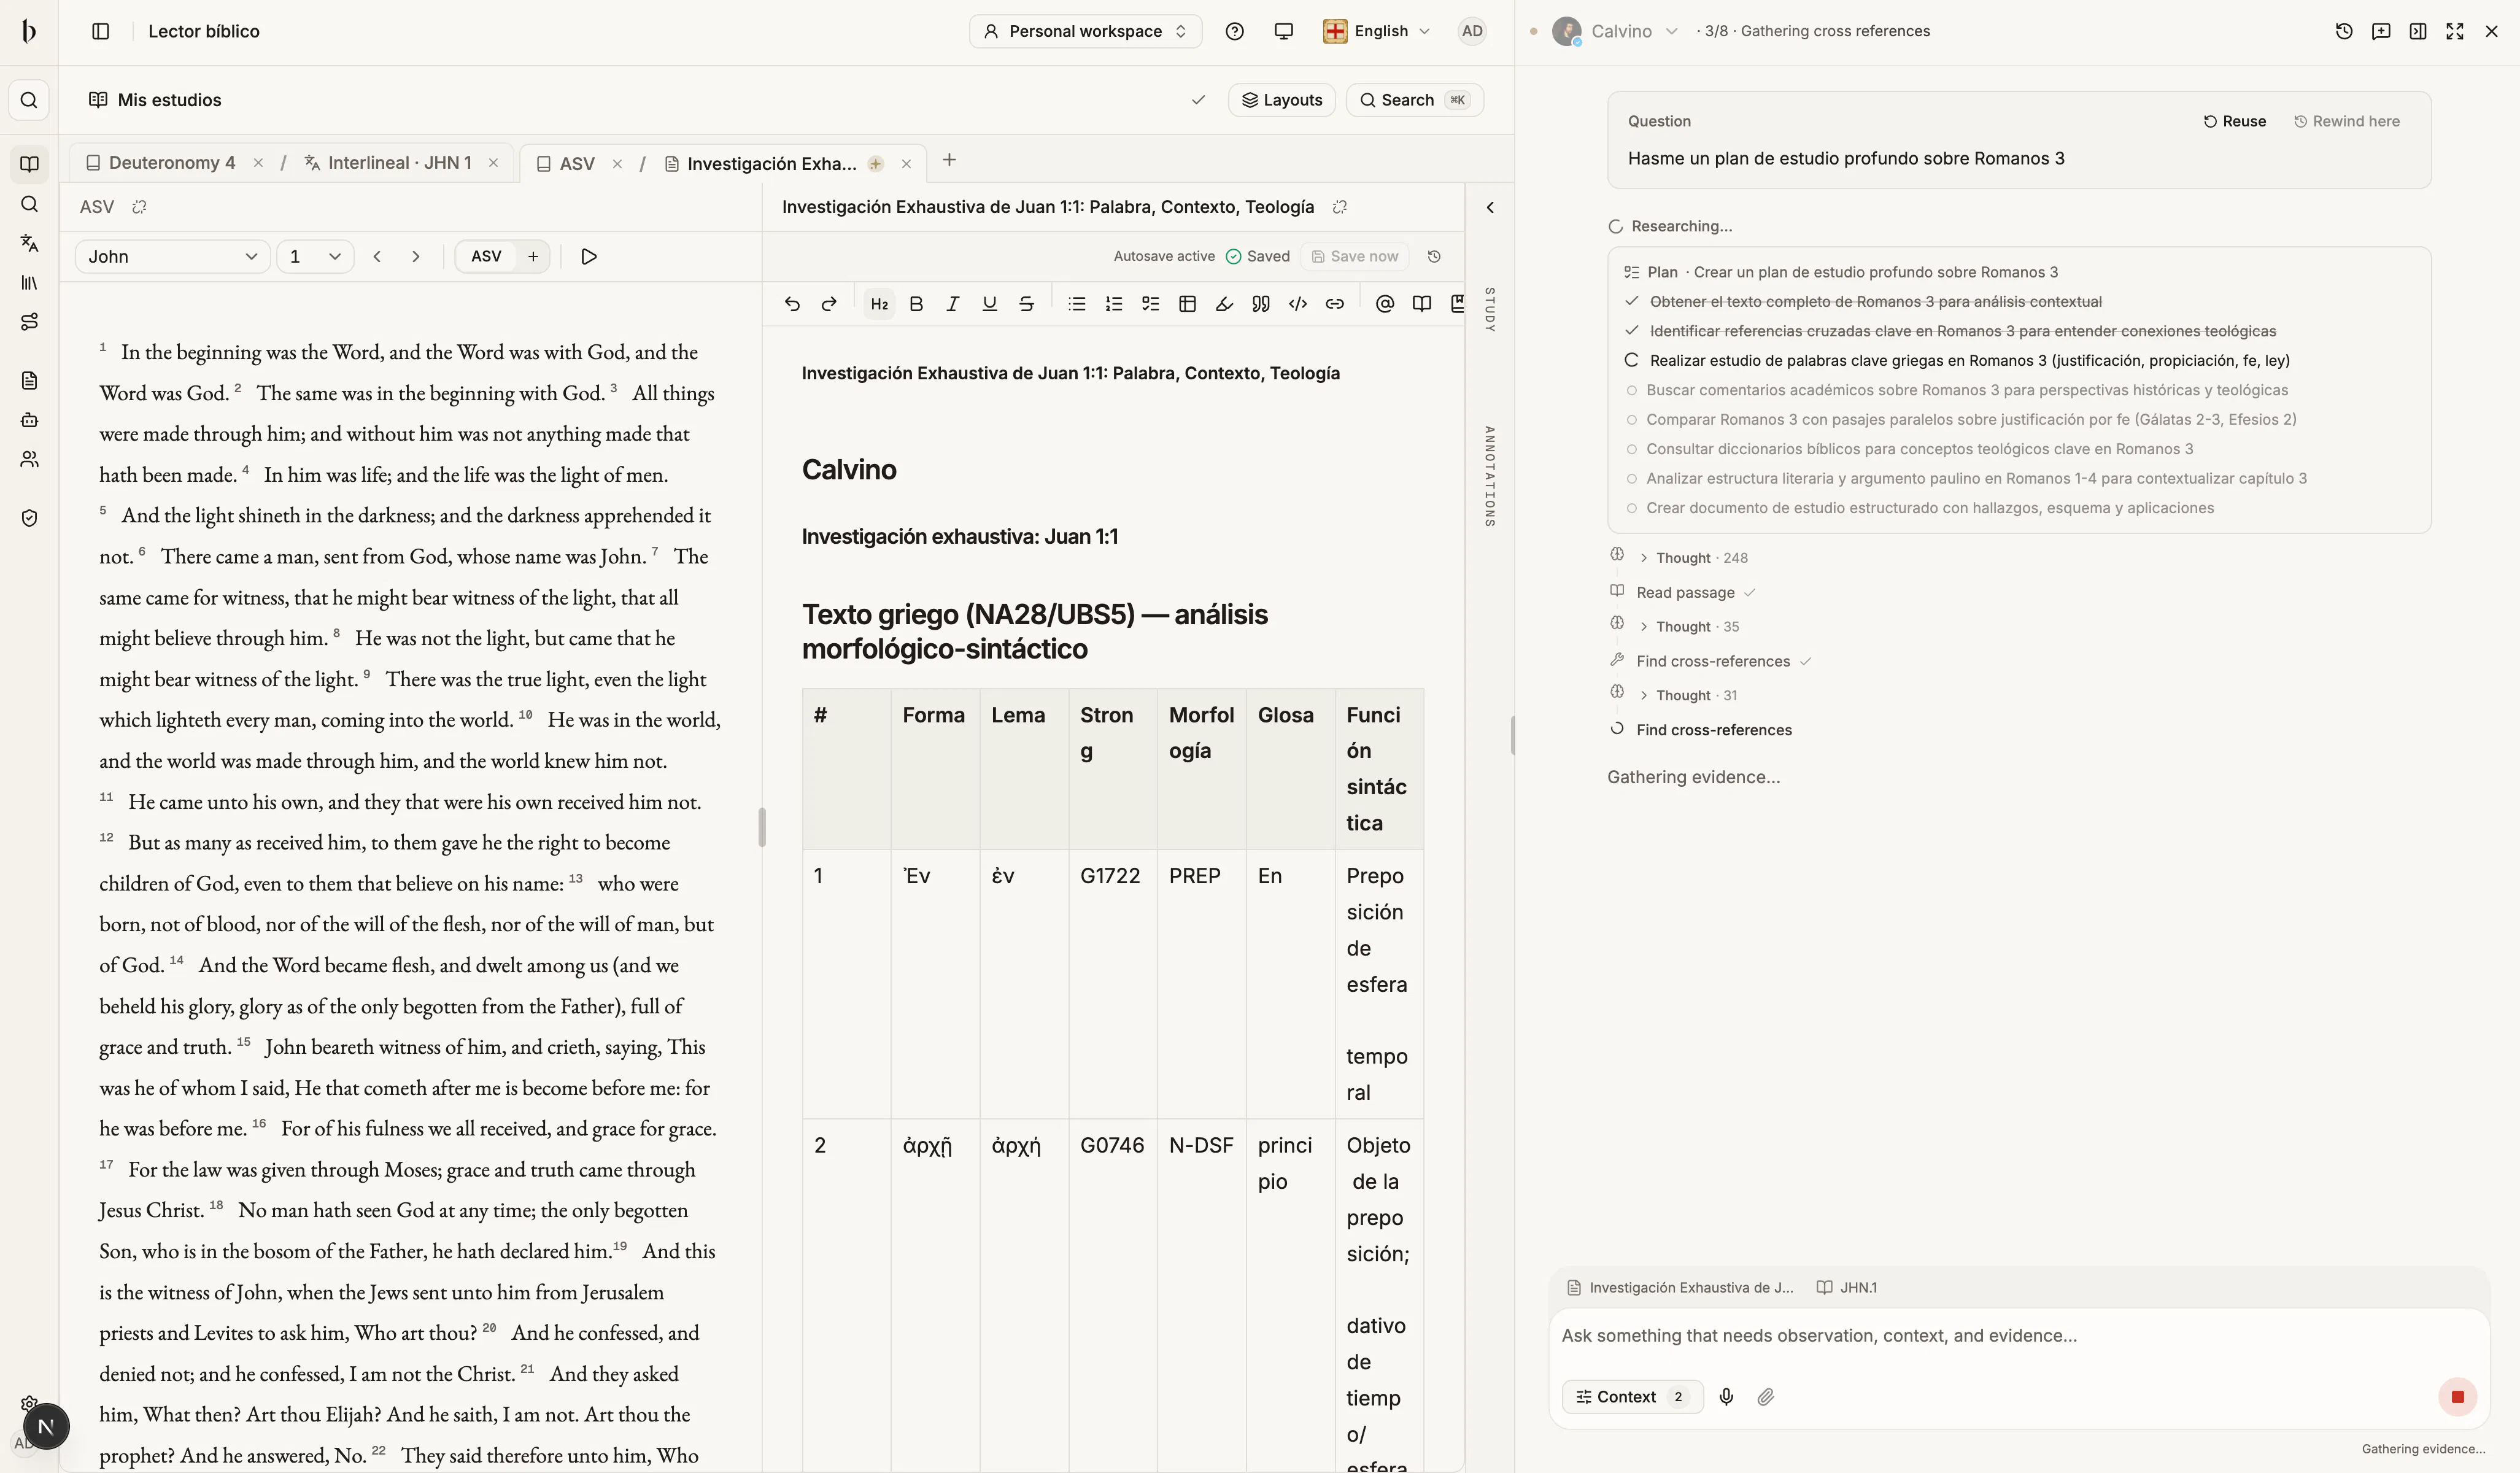The height and width of the screenshot is (1473, 2520).
Task: Open the Personal workspace switcher
Action: pos(1085,31)
